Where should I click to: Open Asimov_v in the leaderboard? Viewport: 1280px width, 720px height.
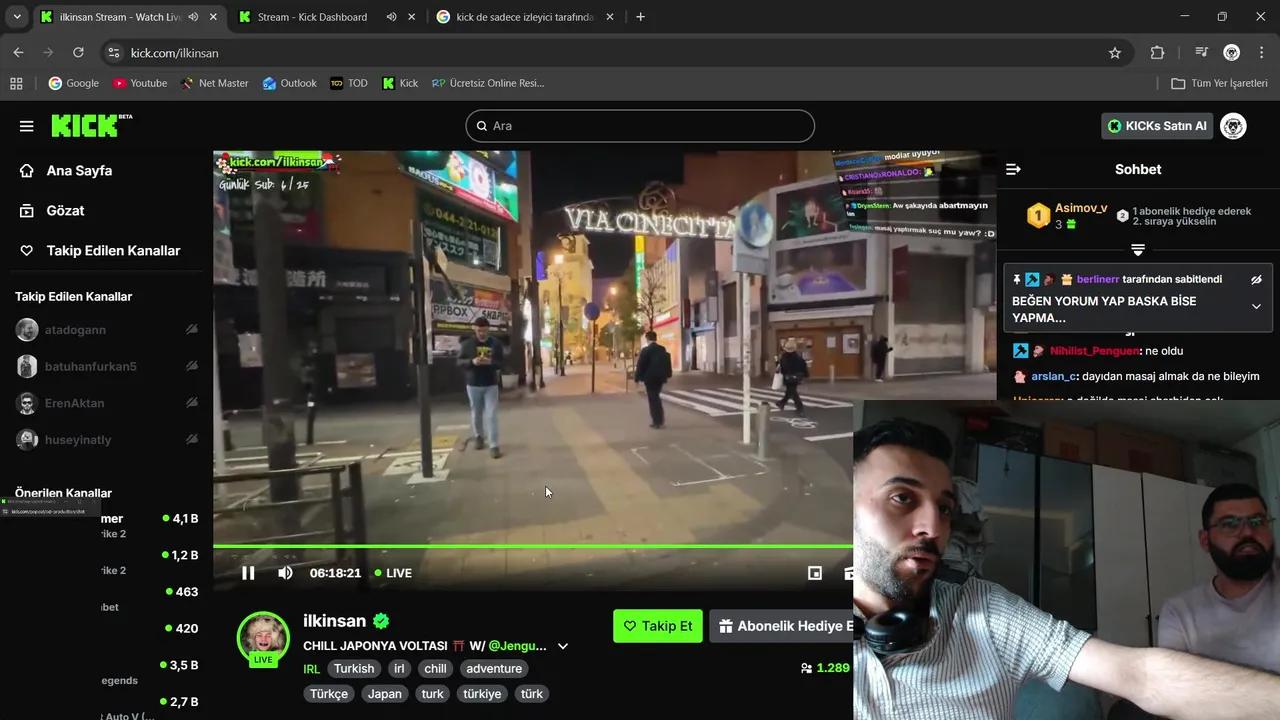[x=1081, y=209]
